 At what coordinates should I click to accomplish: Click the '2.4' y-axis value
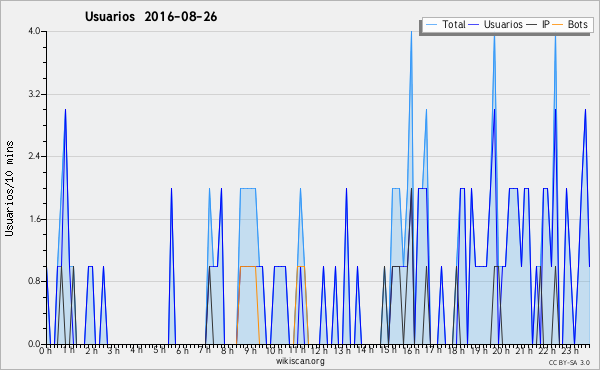(34, 156)
